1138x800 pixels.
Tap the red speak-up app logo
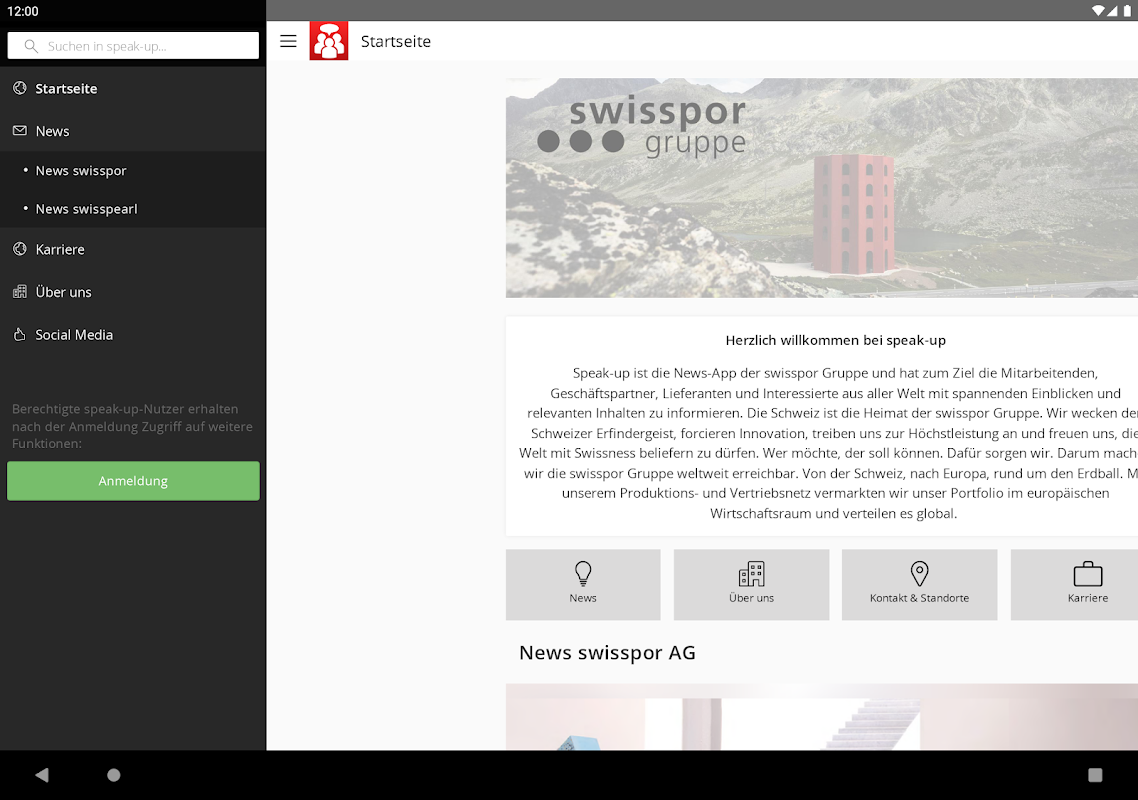pyautogui.click(x=329, y=41)
